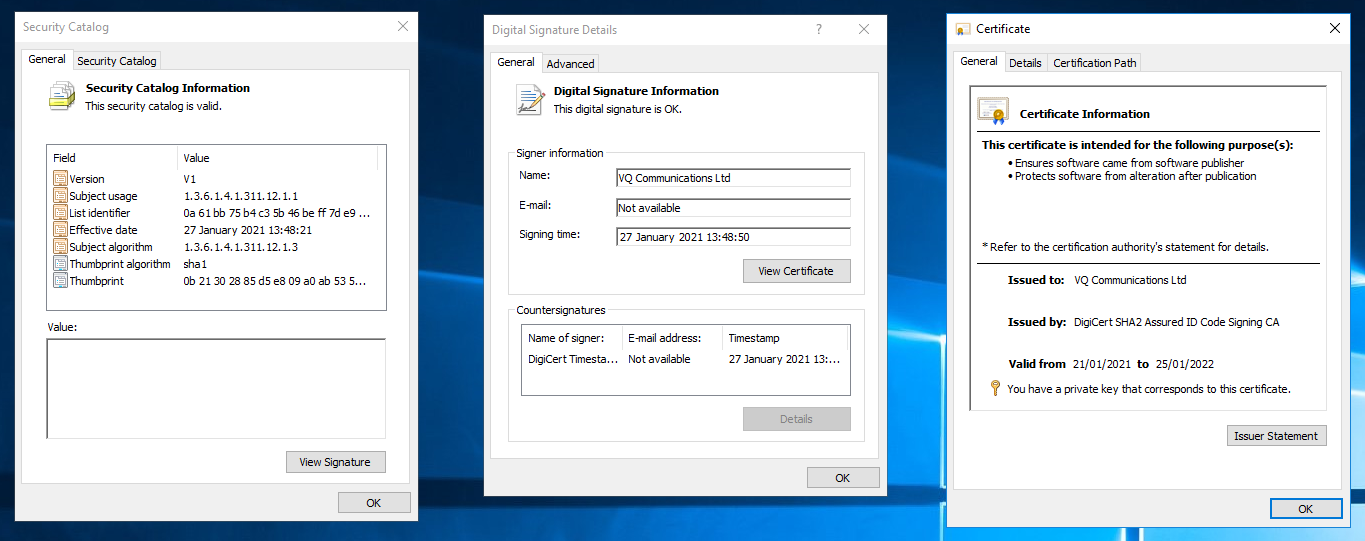Click the signer Name input field
1365x541 pixels.
pos(733,178)
